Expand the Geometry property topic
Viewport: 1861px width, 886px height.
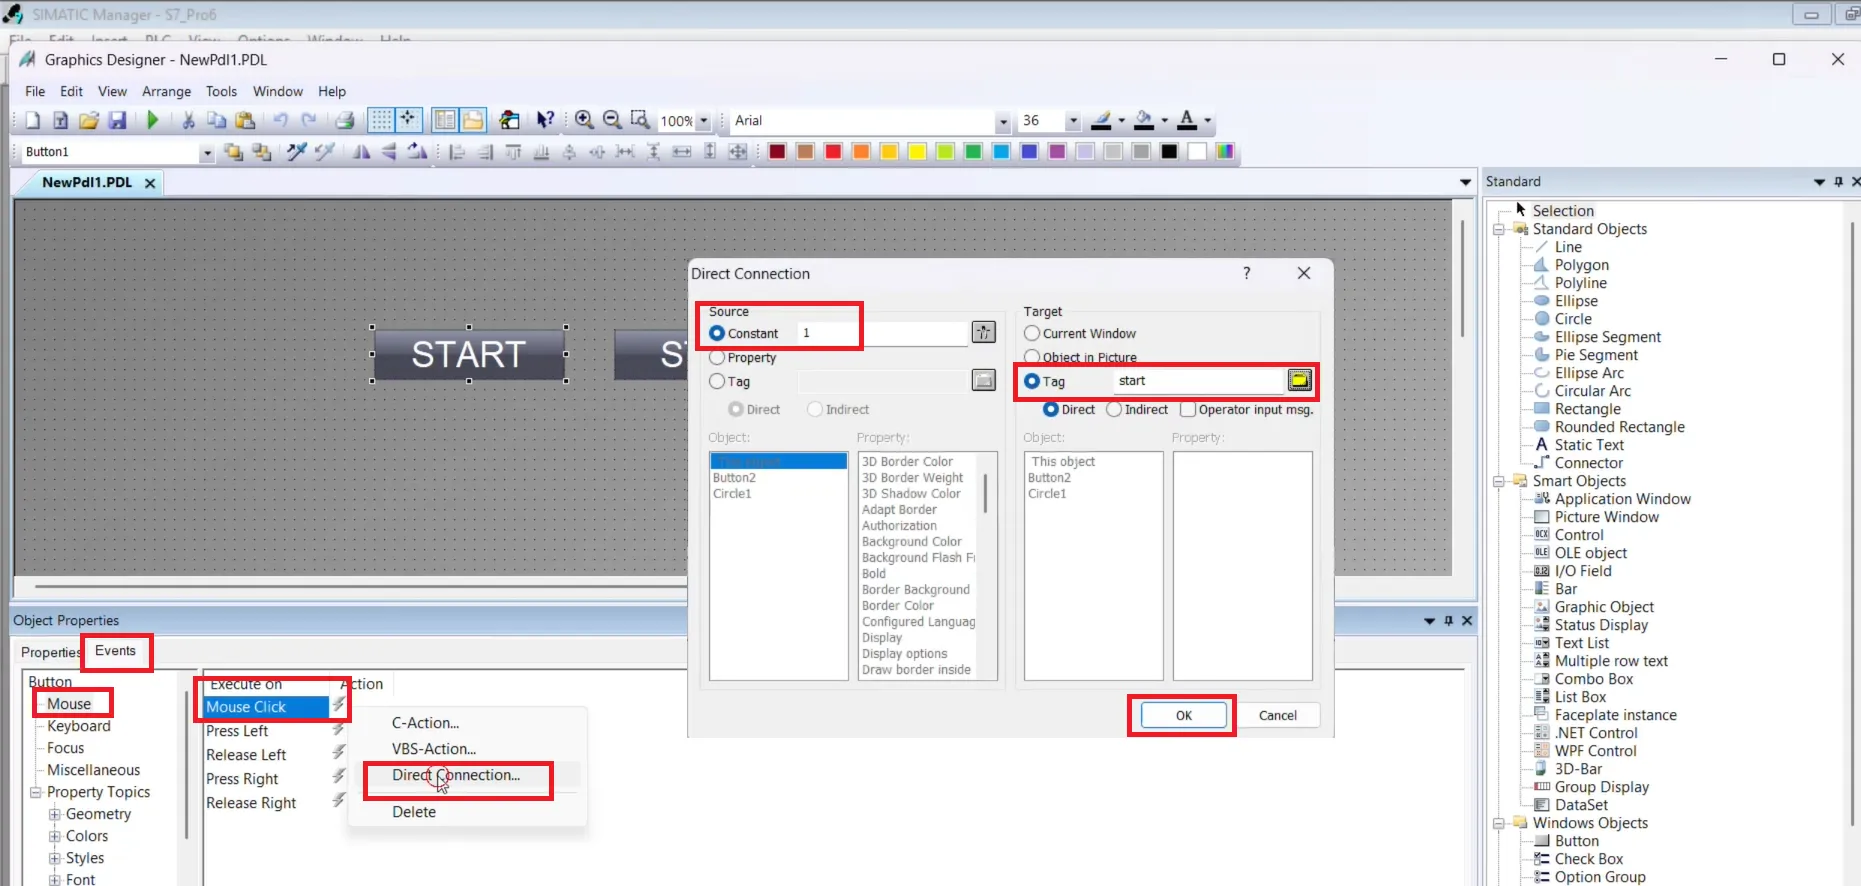point(55,814)
